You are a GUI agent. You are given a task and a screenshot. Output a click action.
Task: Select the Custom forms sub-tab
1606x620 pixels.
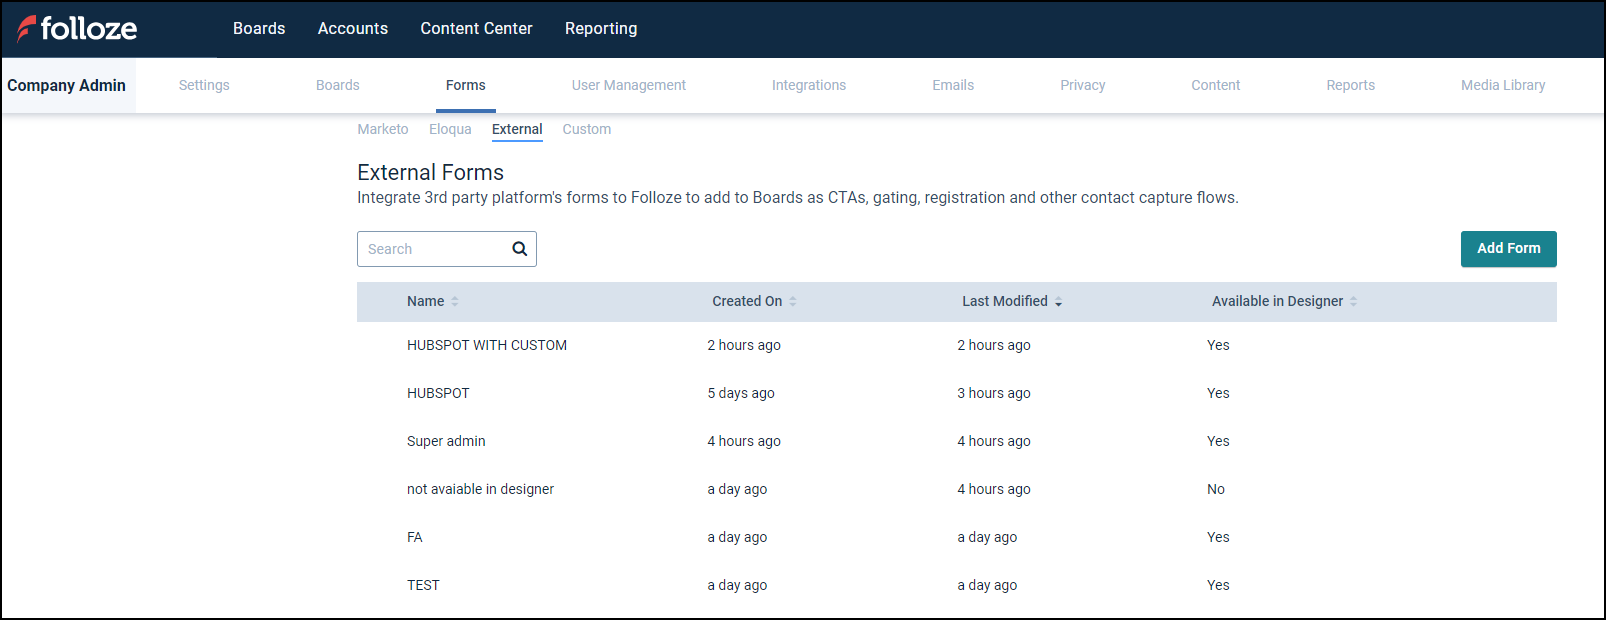[586, 130]
